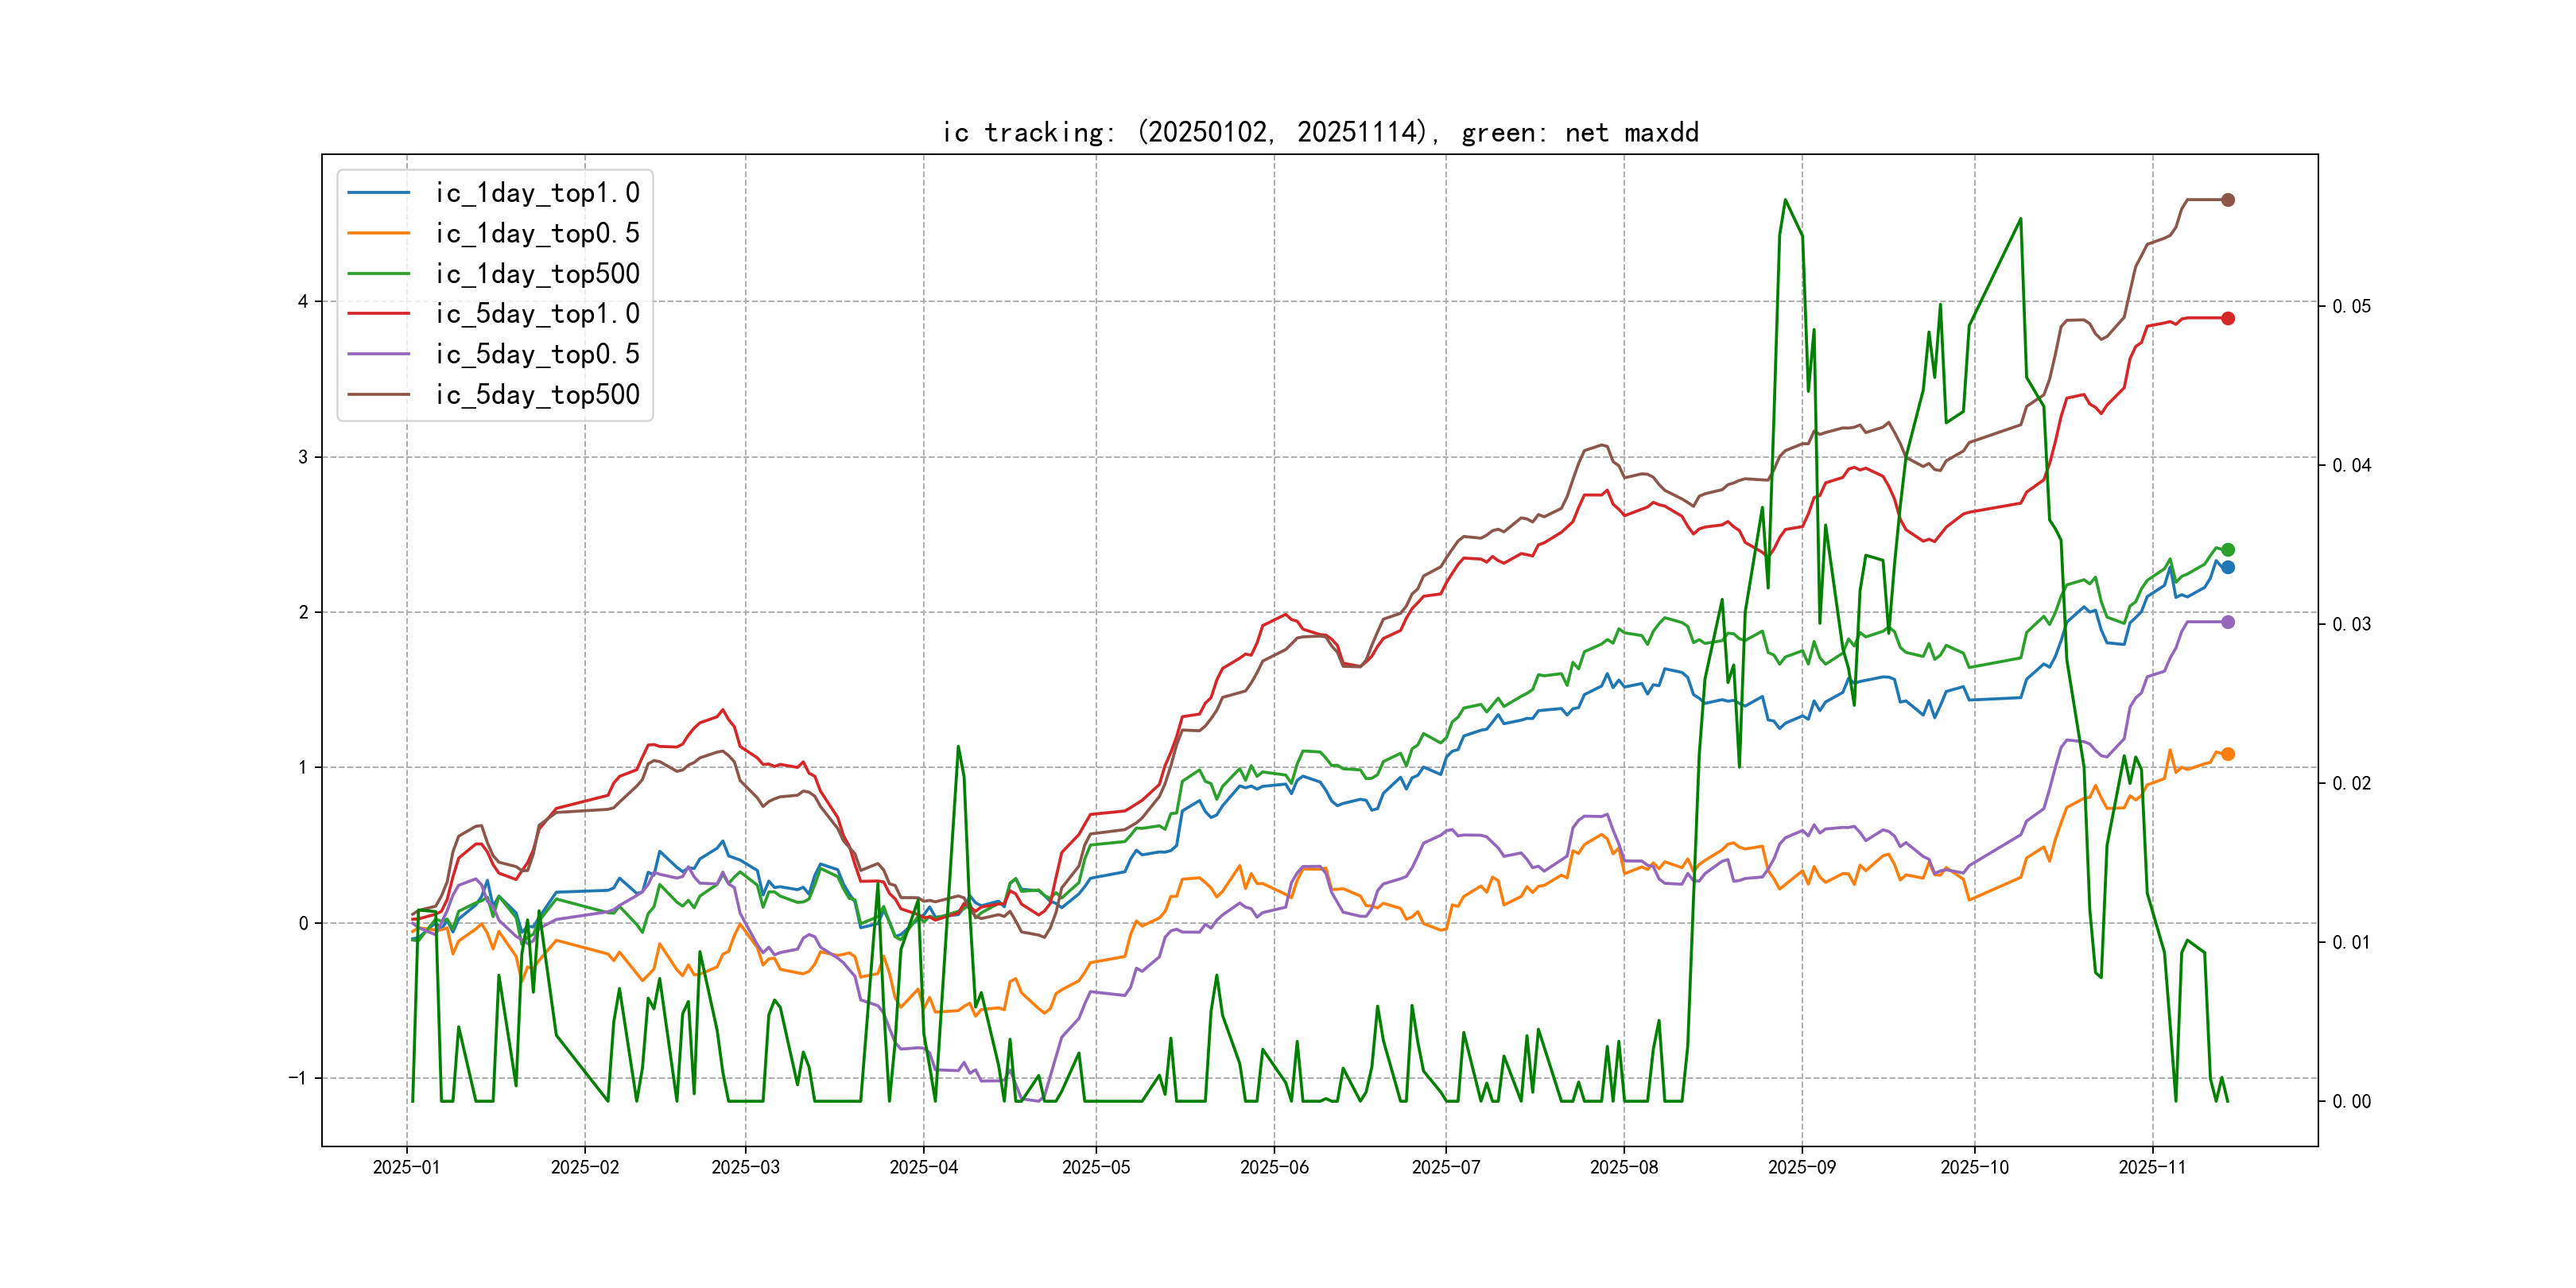Click the red legend line sample
The height and width of the screenshot is (1288, 2576).
click(x=378, y=314)
